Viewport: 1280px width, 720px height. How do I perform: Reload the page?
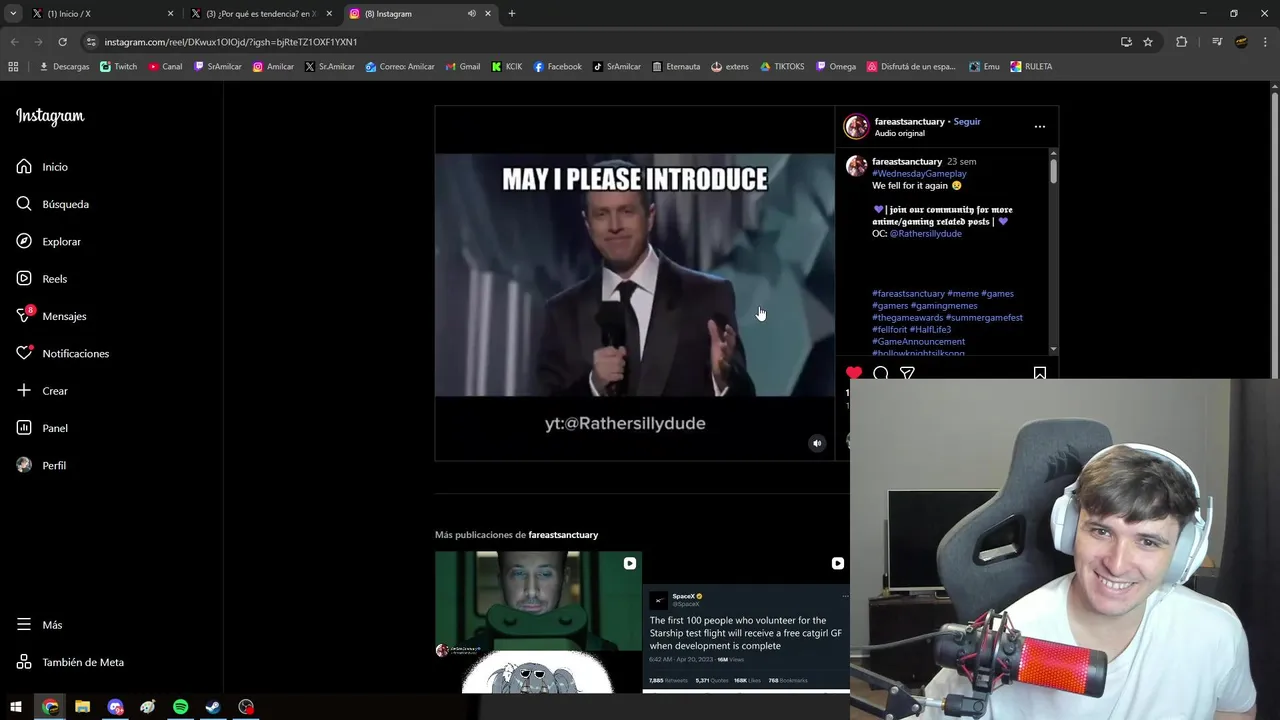[62, 42]
